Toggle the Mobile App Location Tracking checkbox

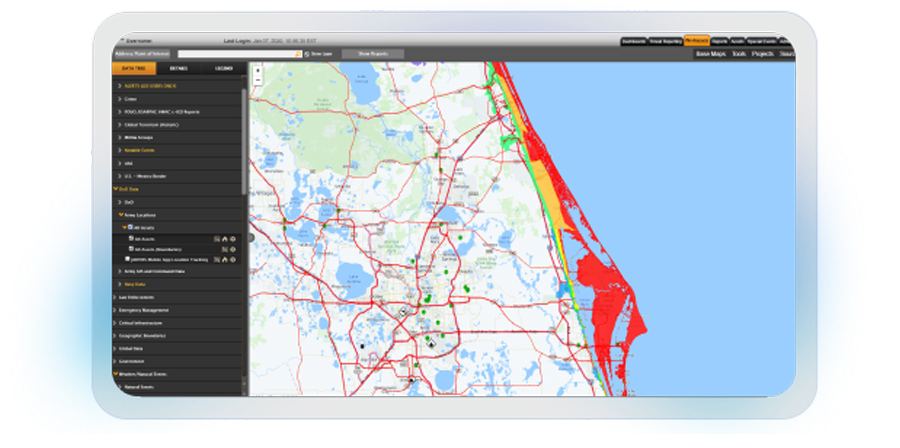coord(128,259)
